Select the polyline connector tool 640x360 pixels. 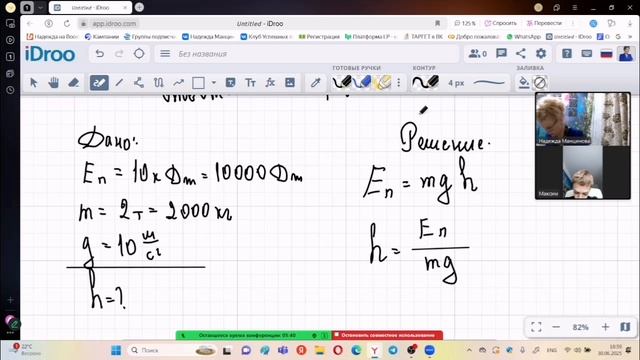(x=139, y=83)
